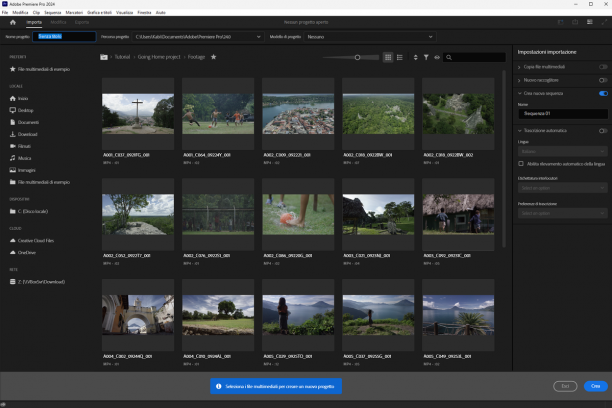Open the sort order icon
Viewport: 612px width, 408px height.
click(x=415, y=57)
